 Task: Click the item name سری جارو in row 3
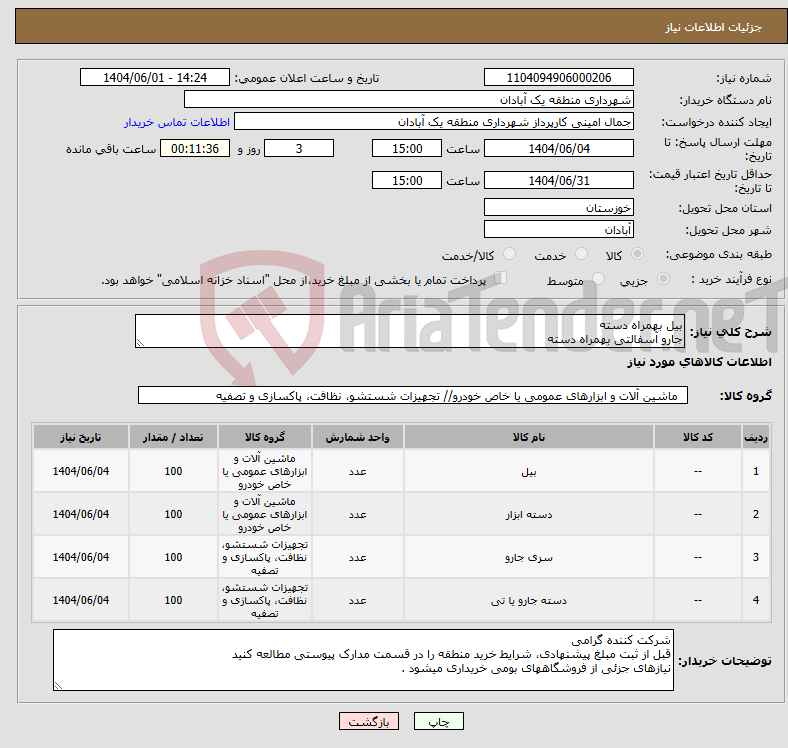[529, 557]
